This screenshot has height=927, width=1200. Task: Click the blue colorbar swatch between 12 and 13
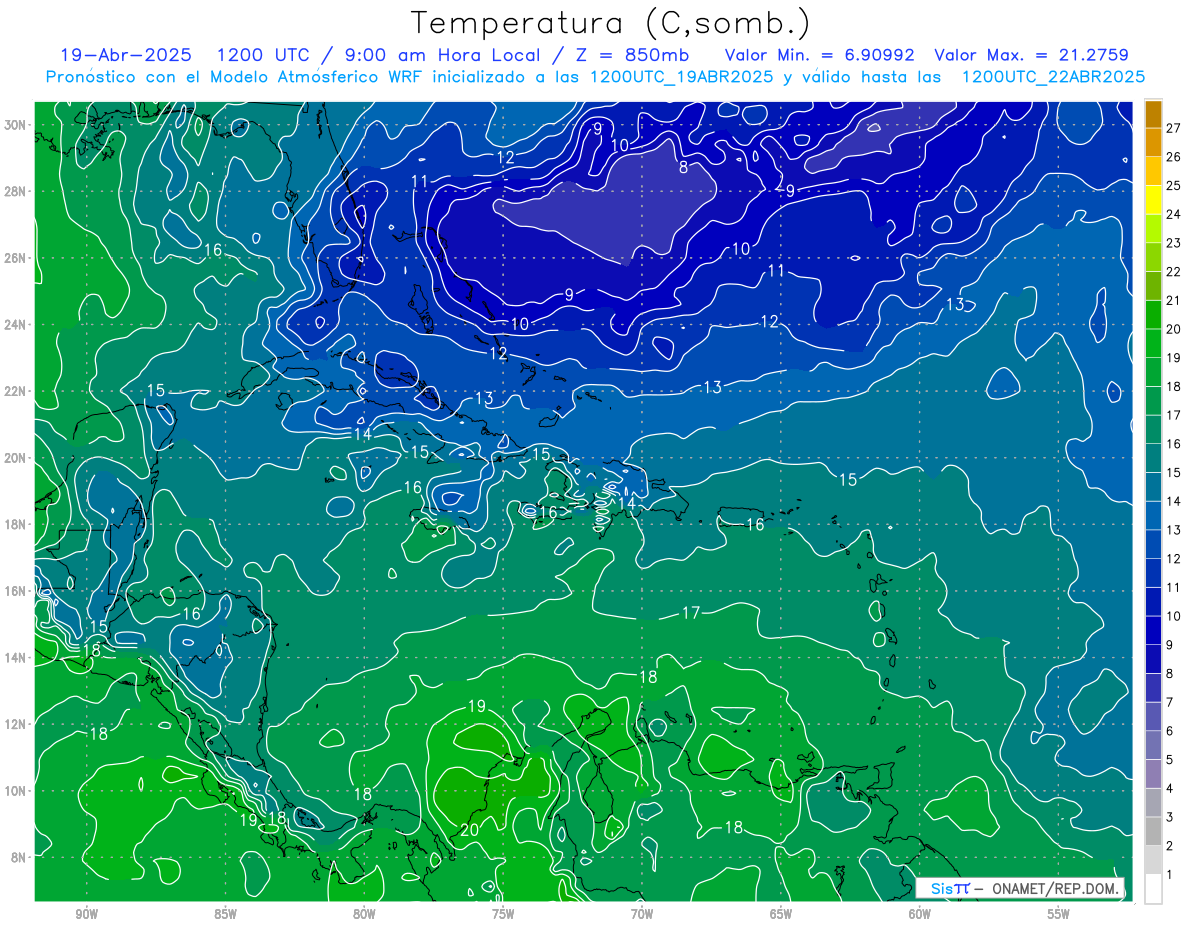pyautogui.click(x=1153, y=544)
